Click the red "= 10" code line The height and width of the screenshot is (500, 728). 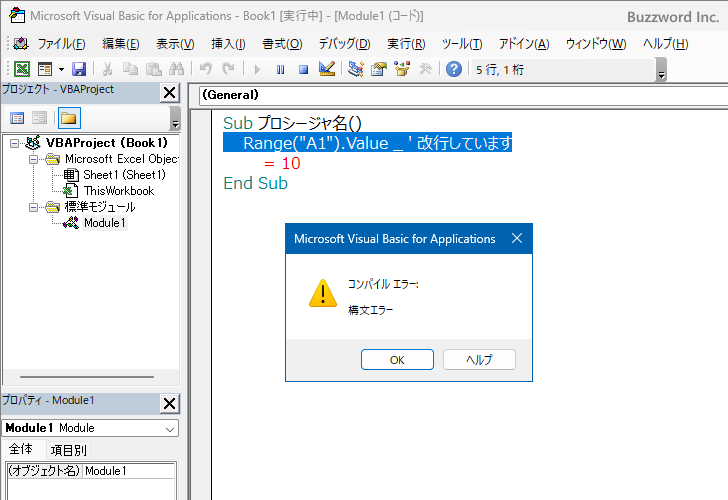click(282, 163)
